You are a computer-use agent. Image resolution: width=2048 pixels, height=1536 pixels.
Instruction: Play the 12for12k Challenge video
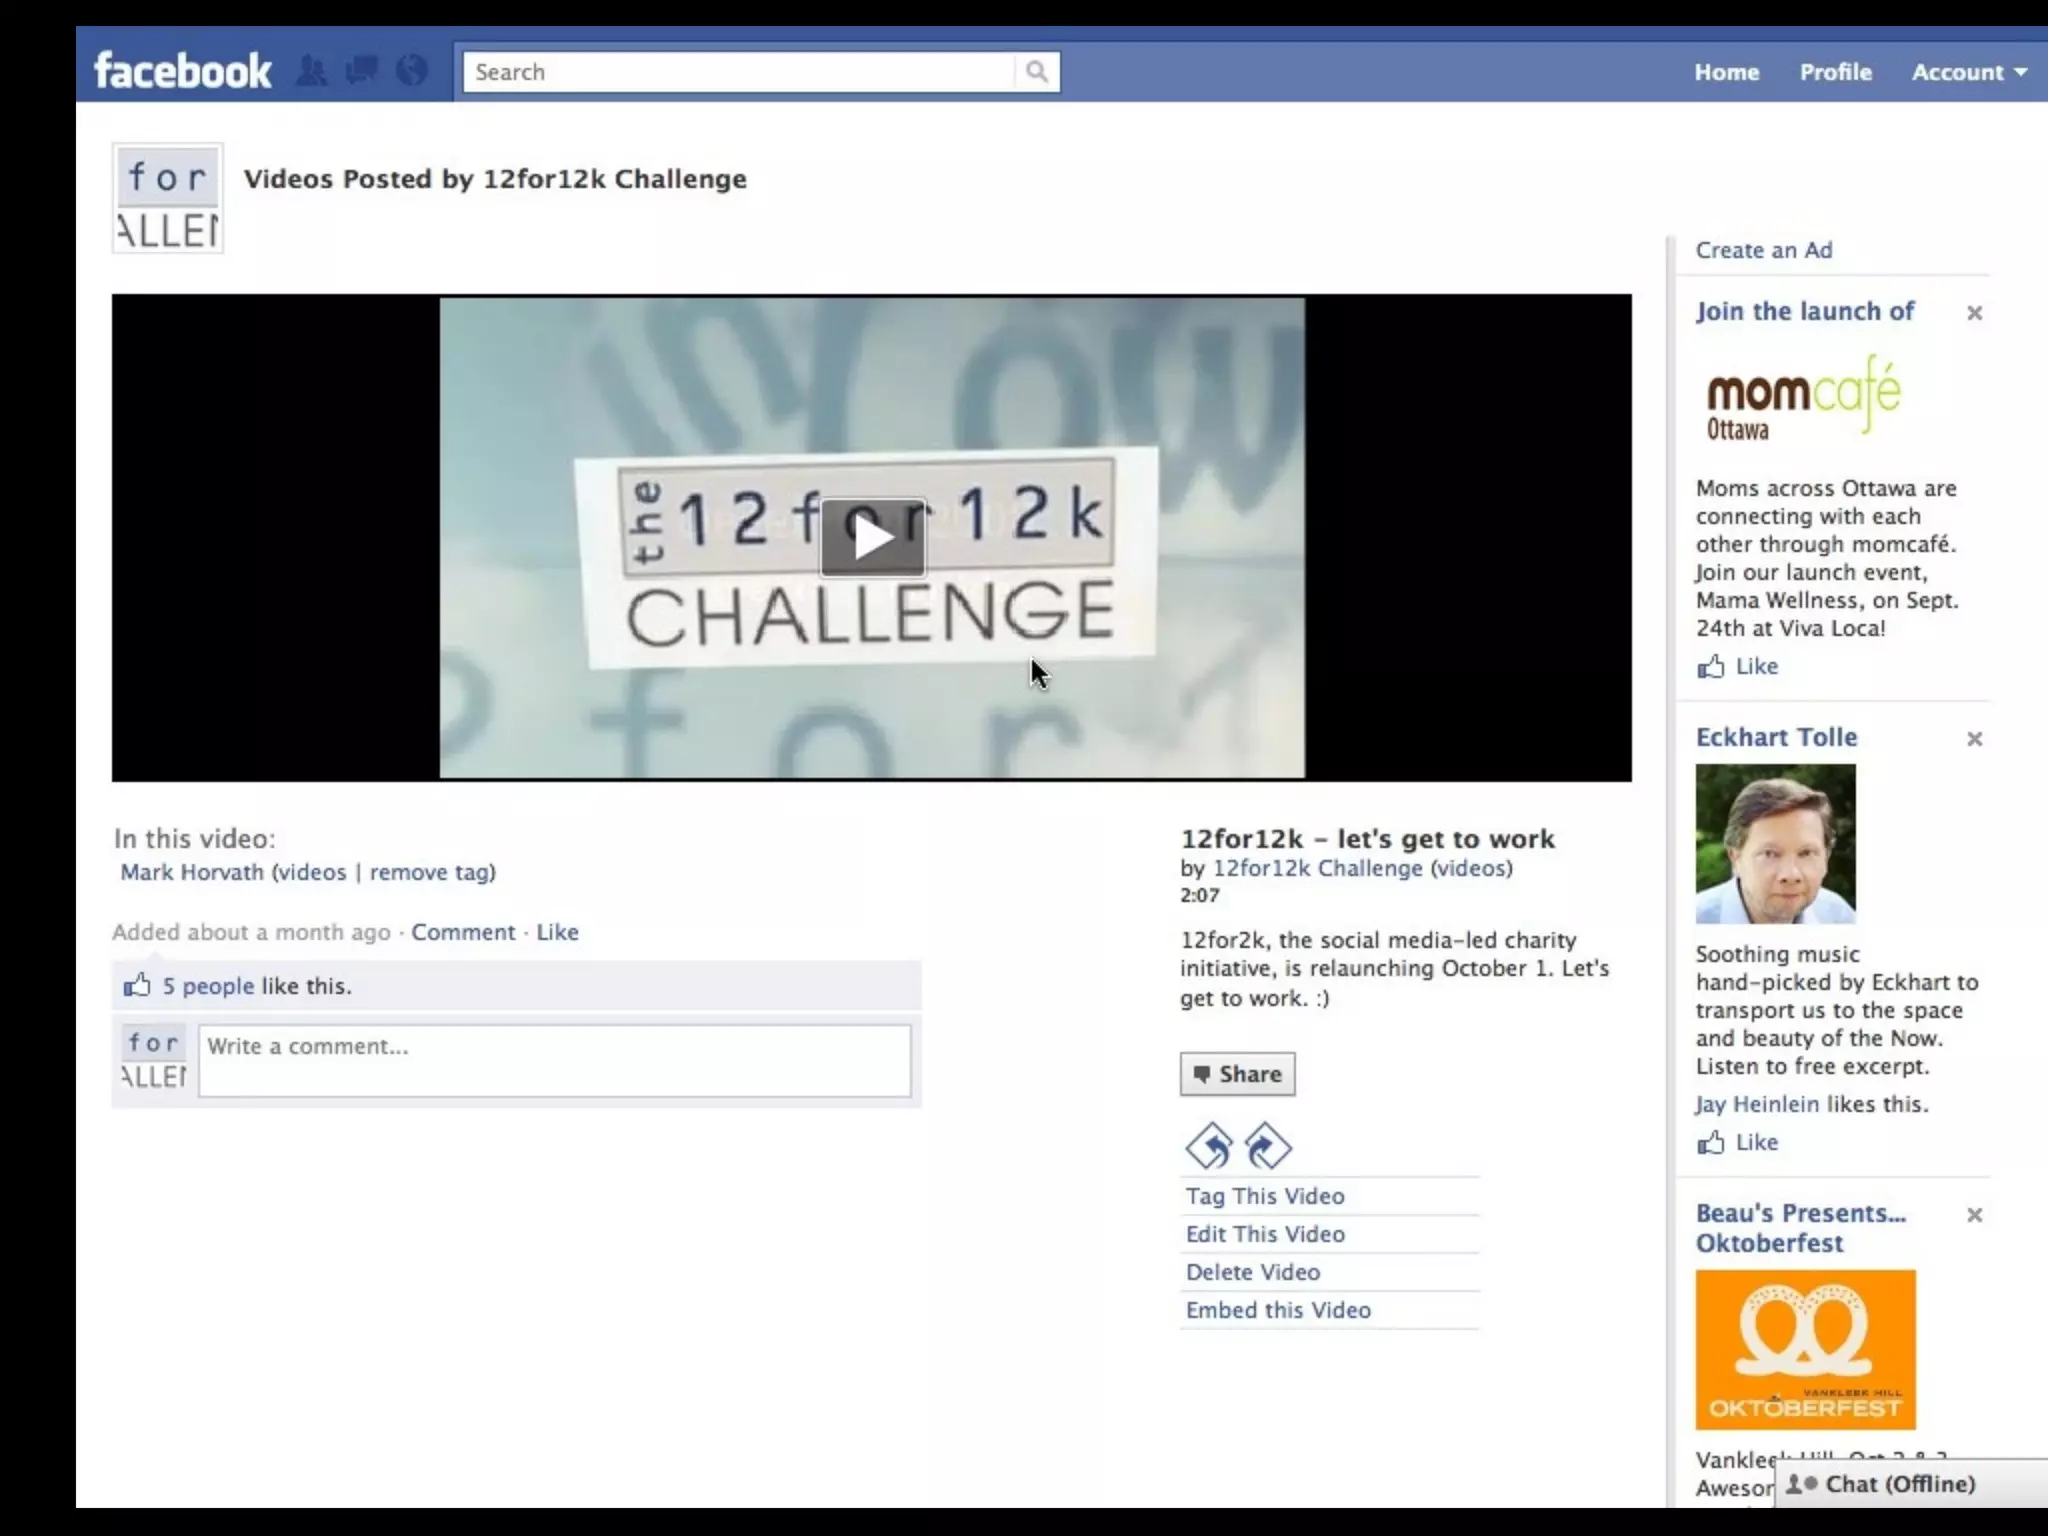(x=872, y=538)
